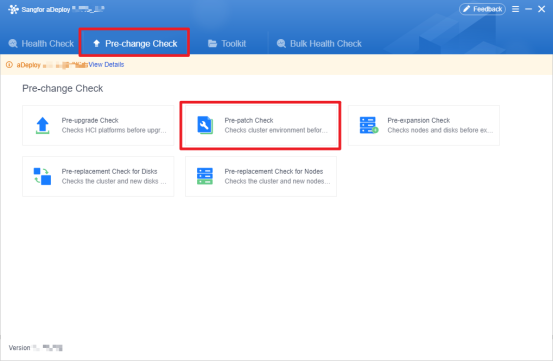Click the Pre-expansion Check server icon

(369, 126)
